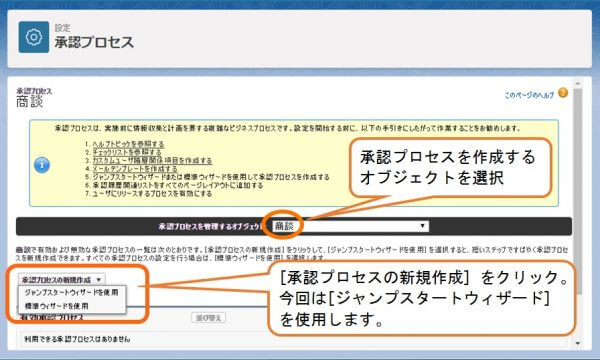Open the ヘルプトピックを参照する link
Viewport: 600px width, 360px height.
(128, 144)
